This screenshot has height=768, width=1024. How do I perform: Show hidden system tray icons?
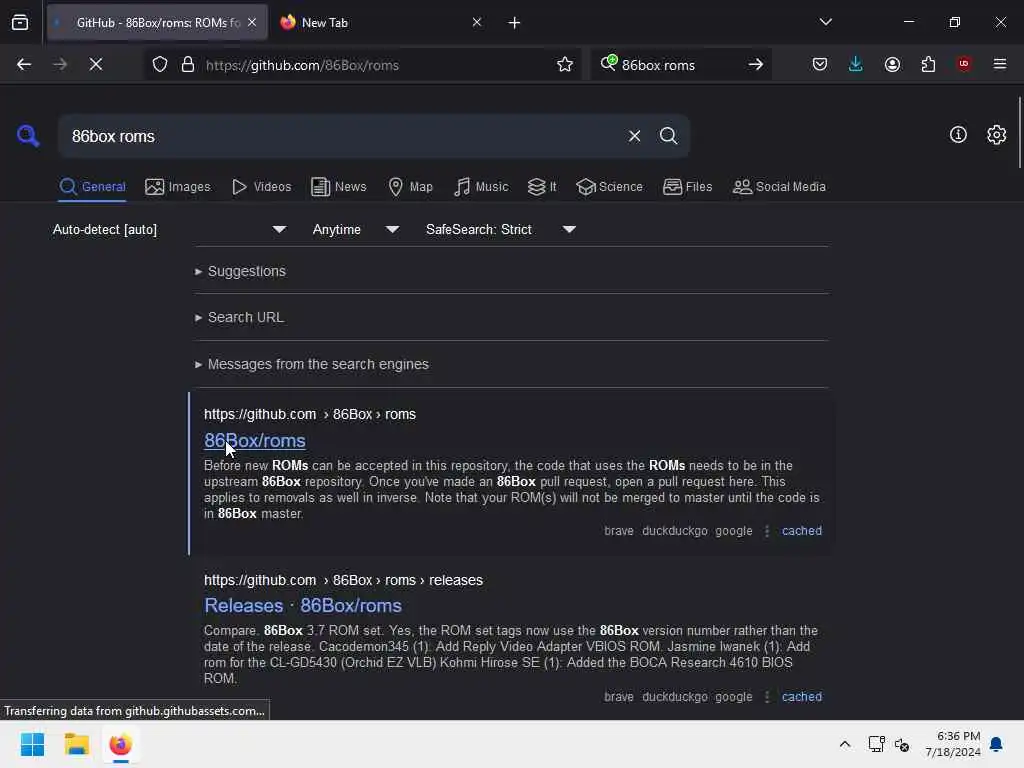coord(844,744)
